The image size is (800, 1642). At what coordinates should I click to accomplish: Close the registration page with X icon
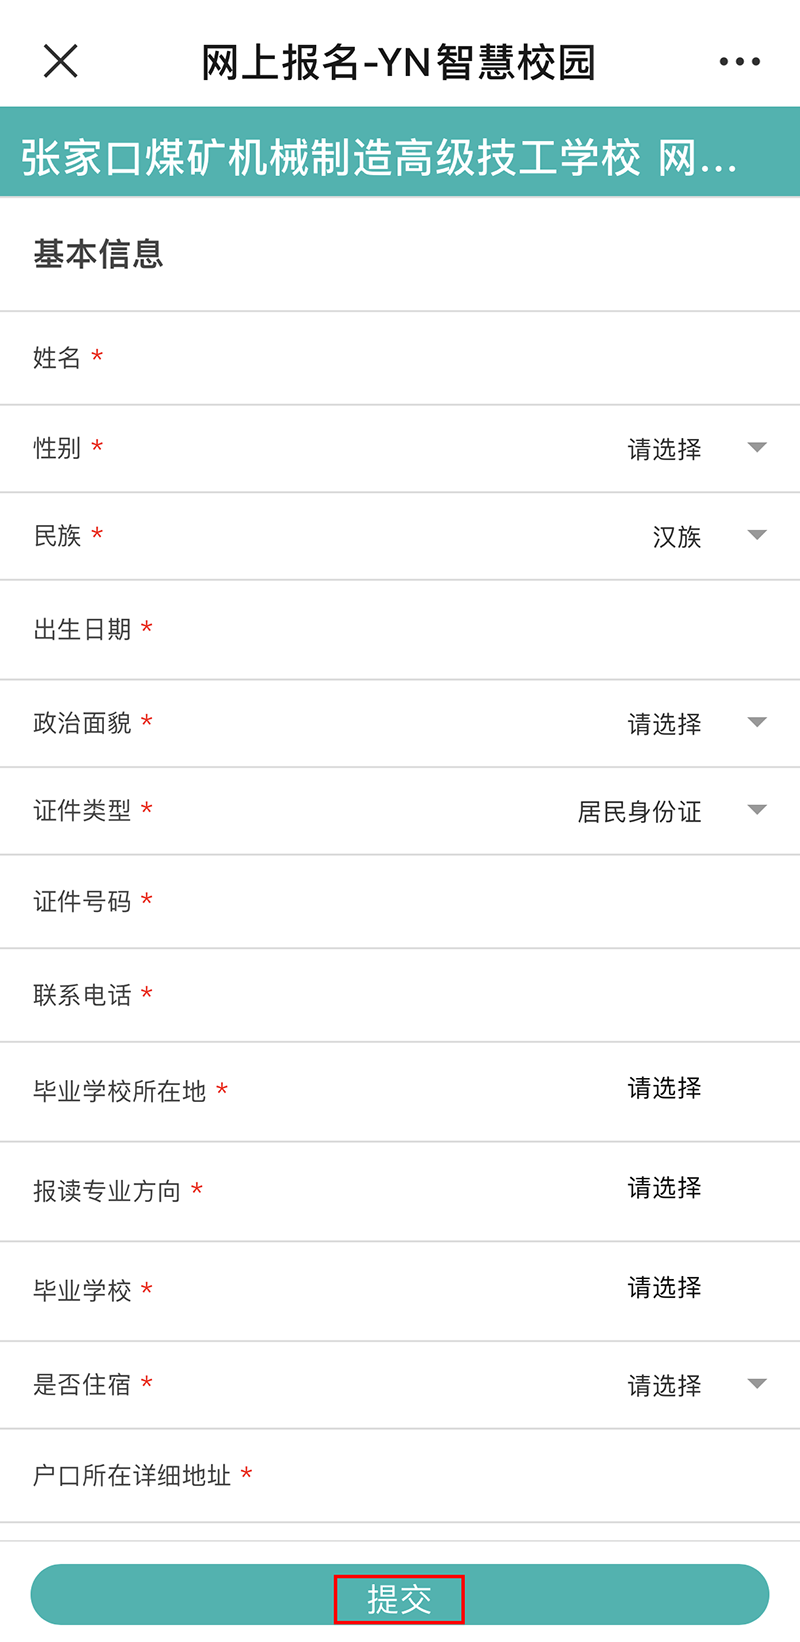[x=61, y=62]
